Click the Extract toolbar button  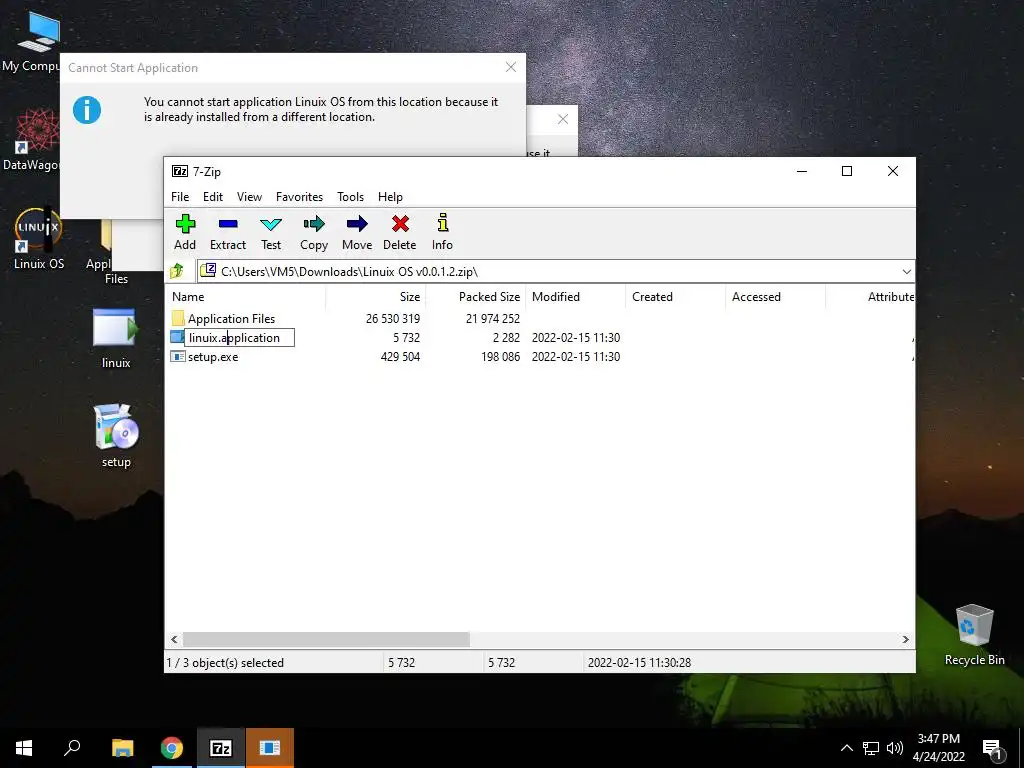click(x=228, y=232)
